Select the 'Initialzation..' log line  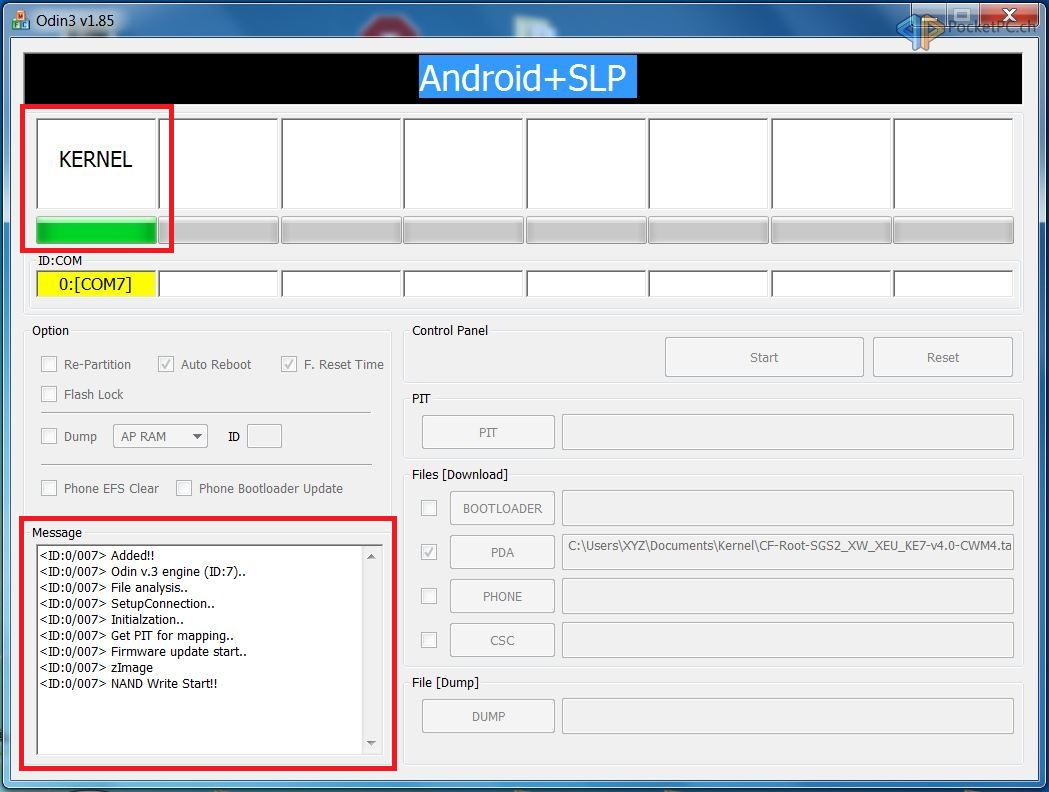coord(112,619)
